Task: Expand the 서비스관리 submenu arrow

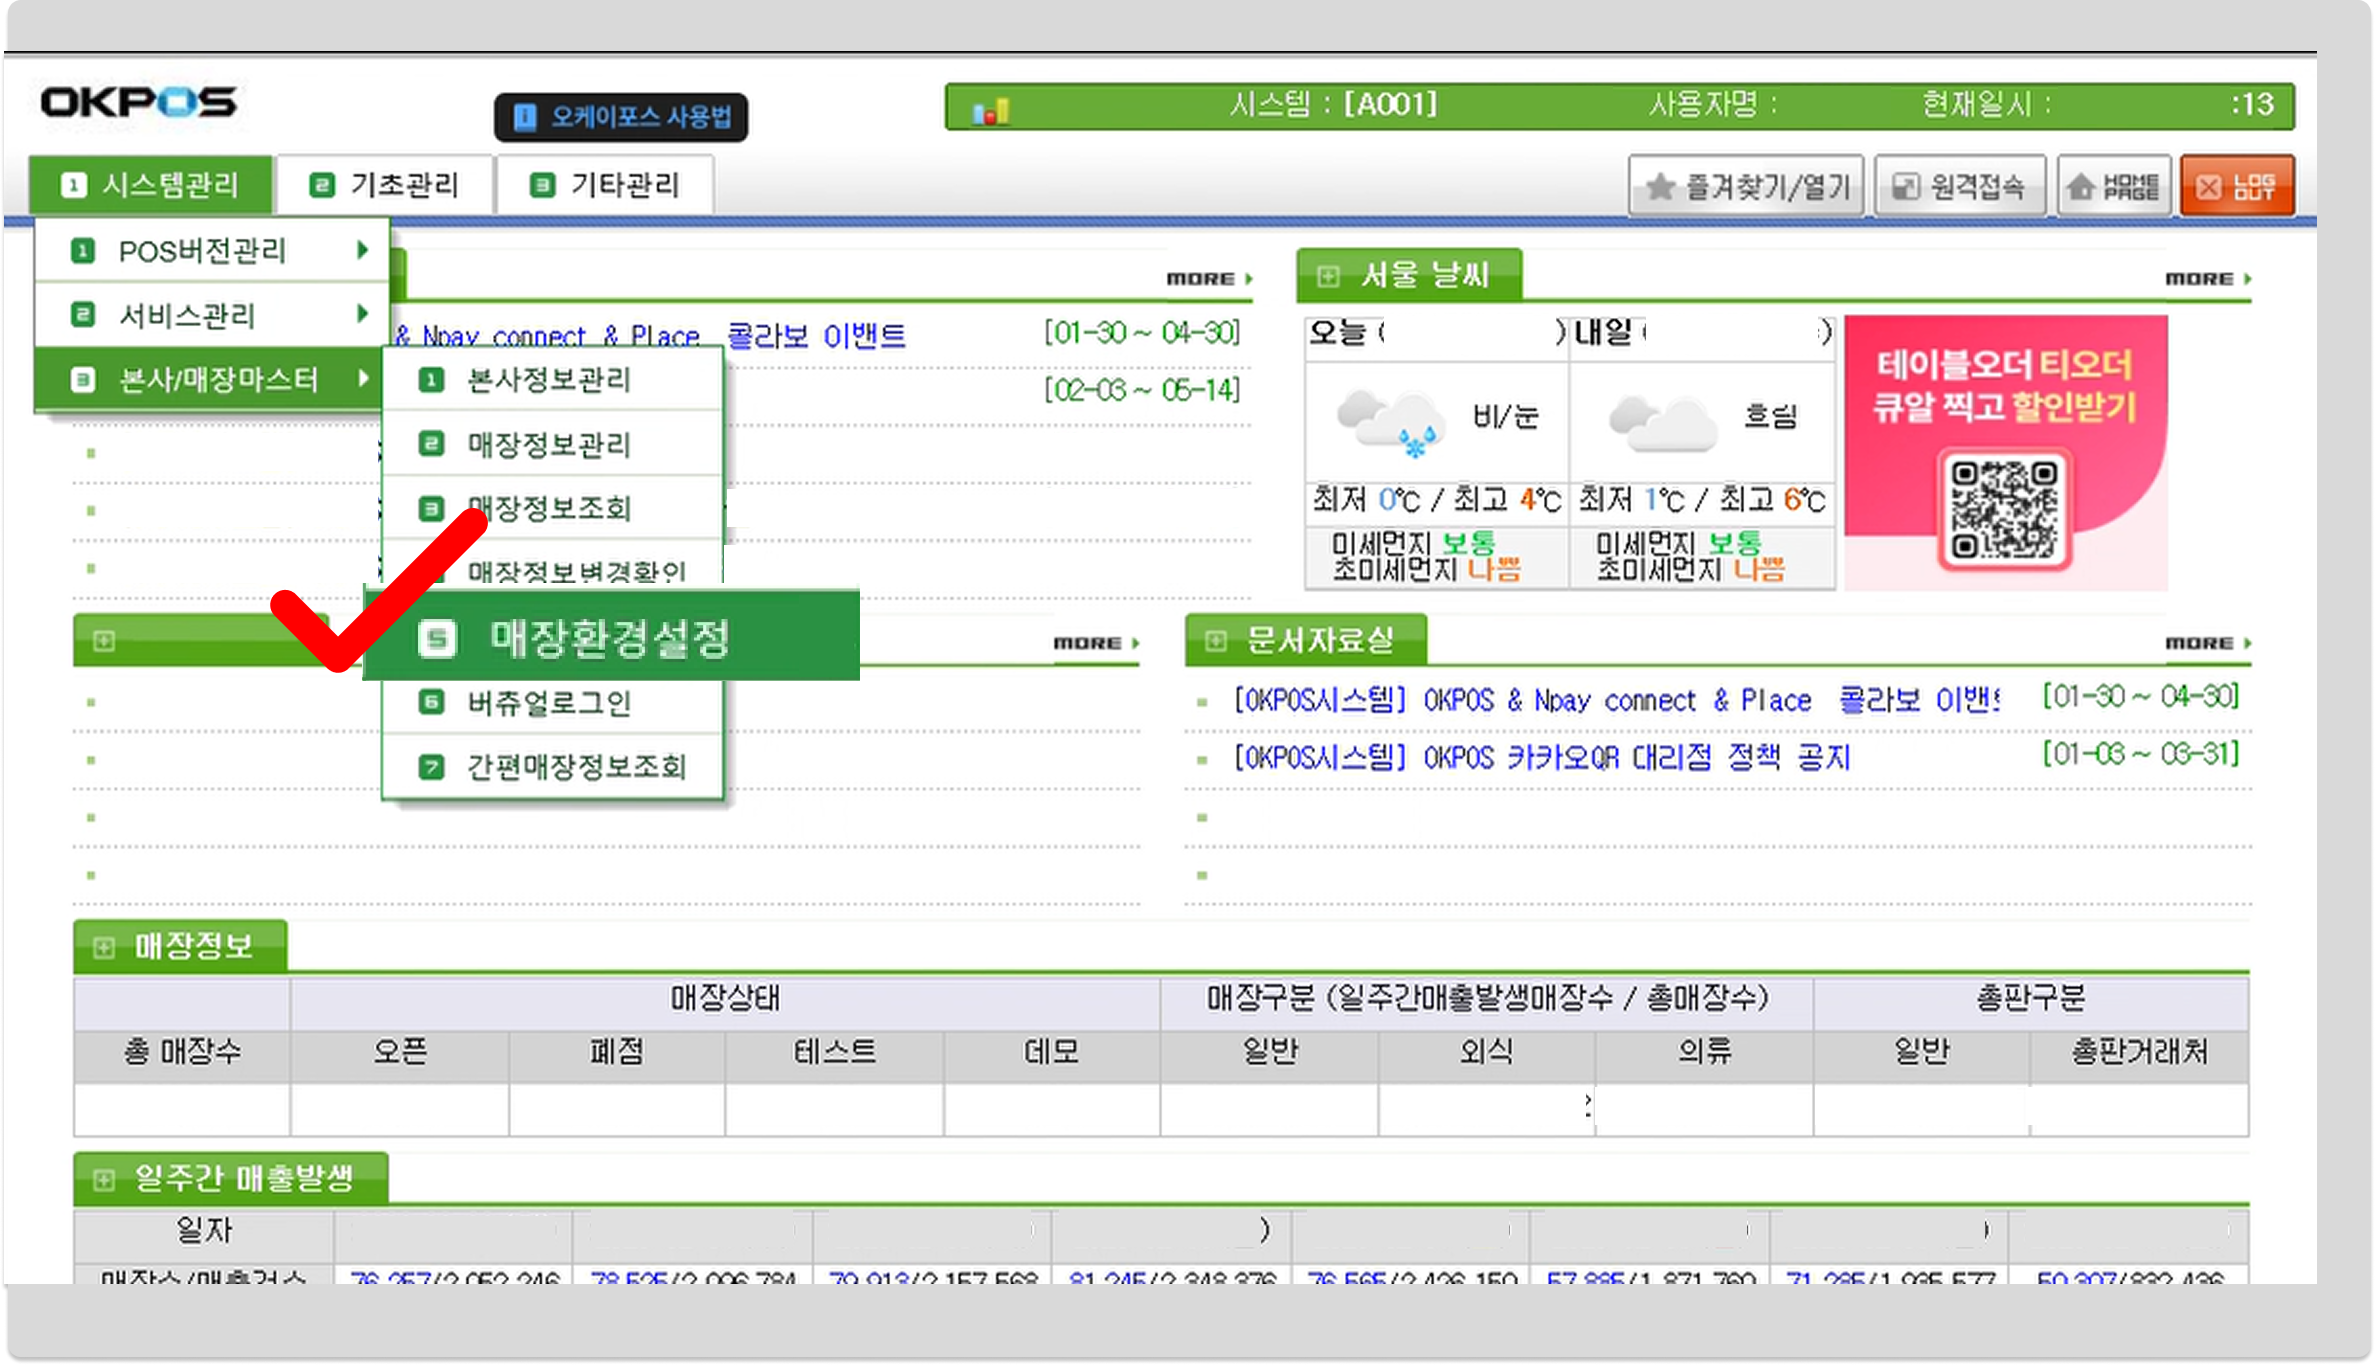Action: click(x=362, y=314)
